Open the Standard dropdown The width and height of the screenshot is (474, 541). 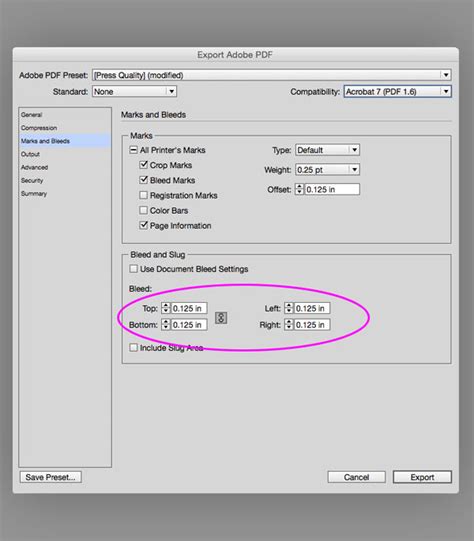pos(135,91)
